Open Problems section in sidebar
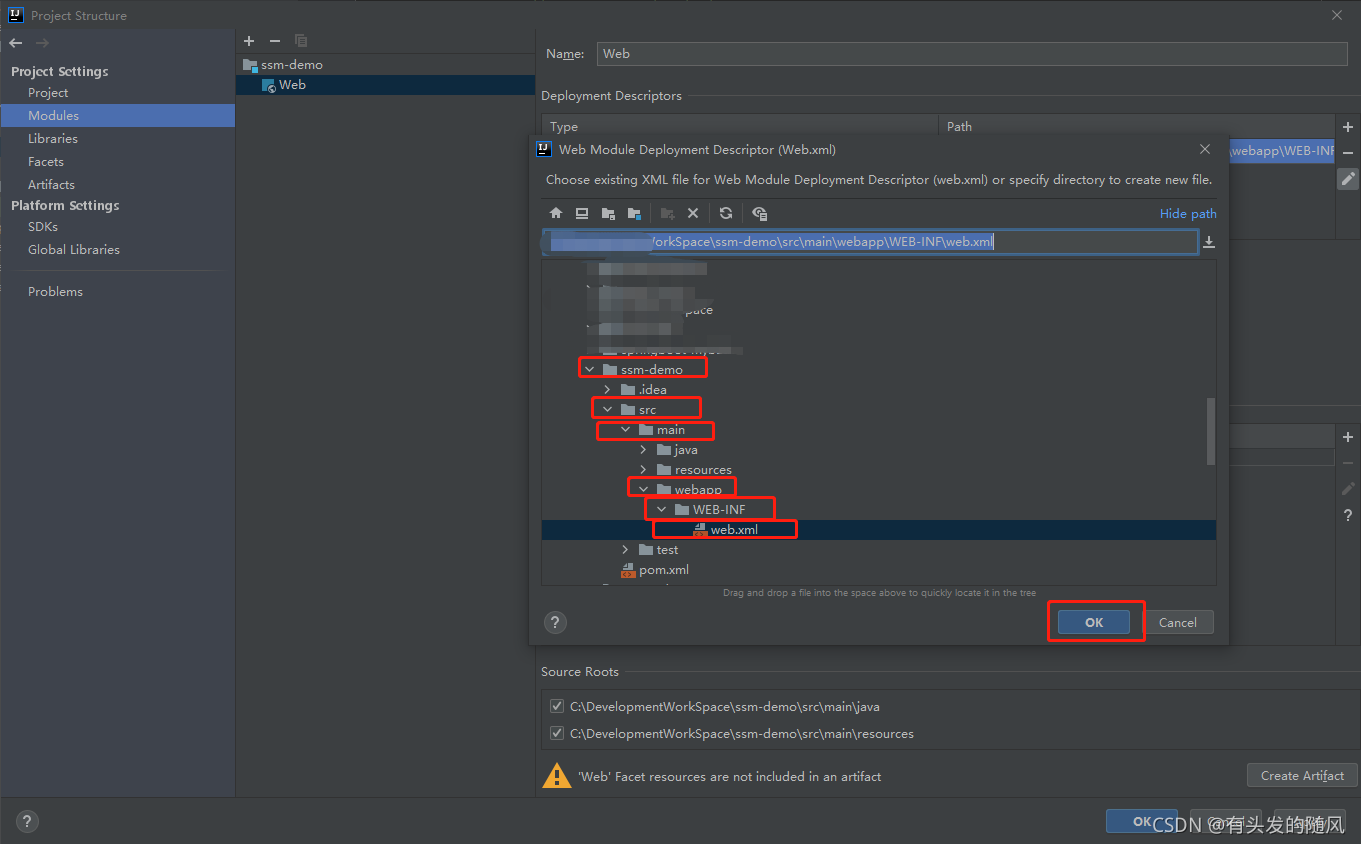This screenshot has width=1361, height=844. pyautogui.click(x=55, y=292)
